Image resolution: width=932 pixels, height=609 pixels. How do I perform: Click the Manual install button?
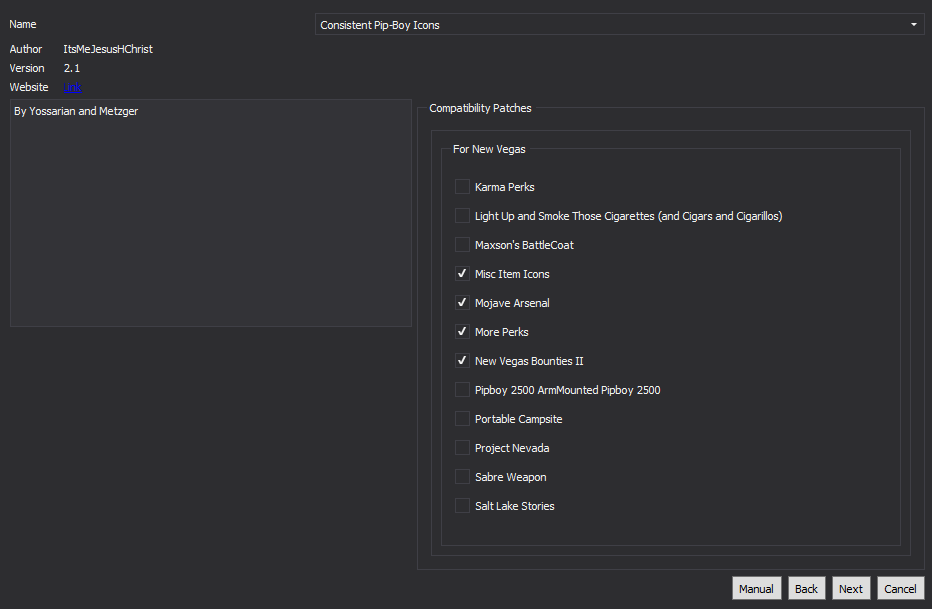click(x=756, y=588)
